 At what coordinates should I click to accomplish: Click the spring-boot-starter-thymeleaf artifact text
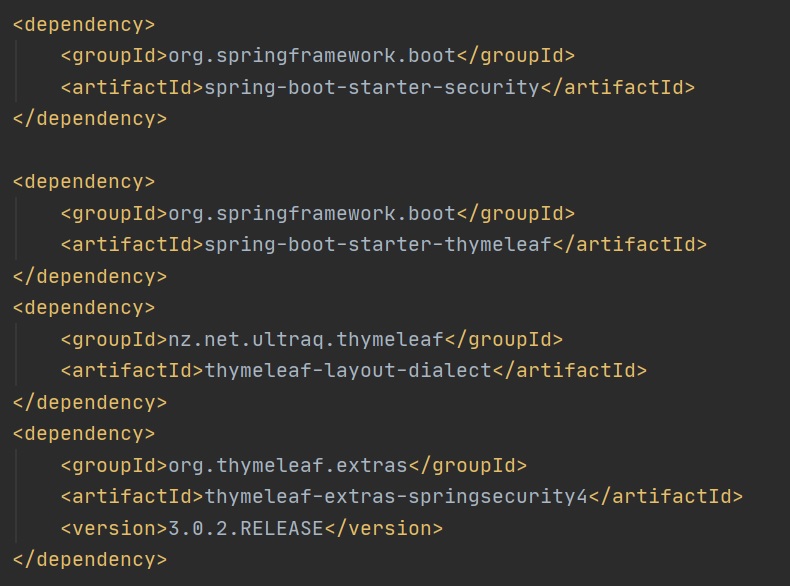(378, 244)
